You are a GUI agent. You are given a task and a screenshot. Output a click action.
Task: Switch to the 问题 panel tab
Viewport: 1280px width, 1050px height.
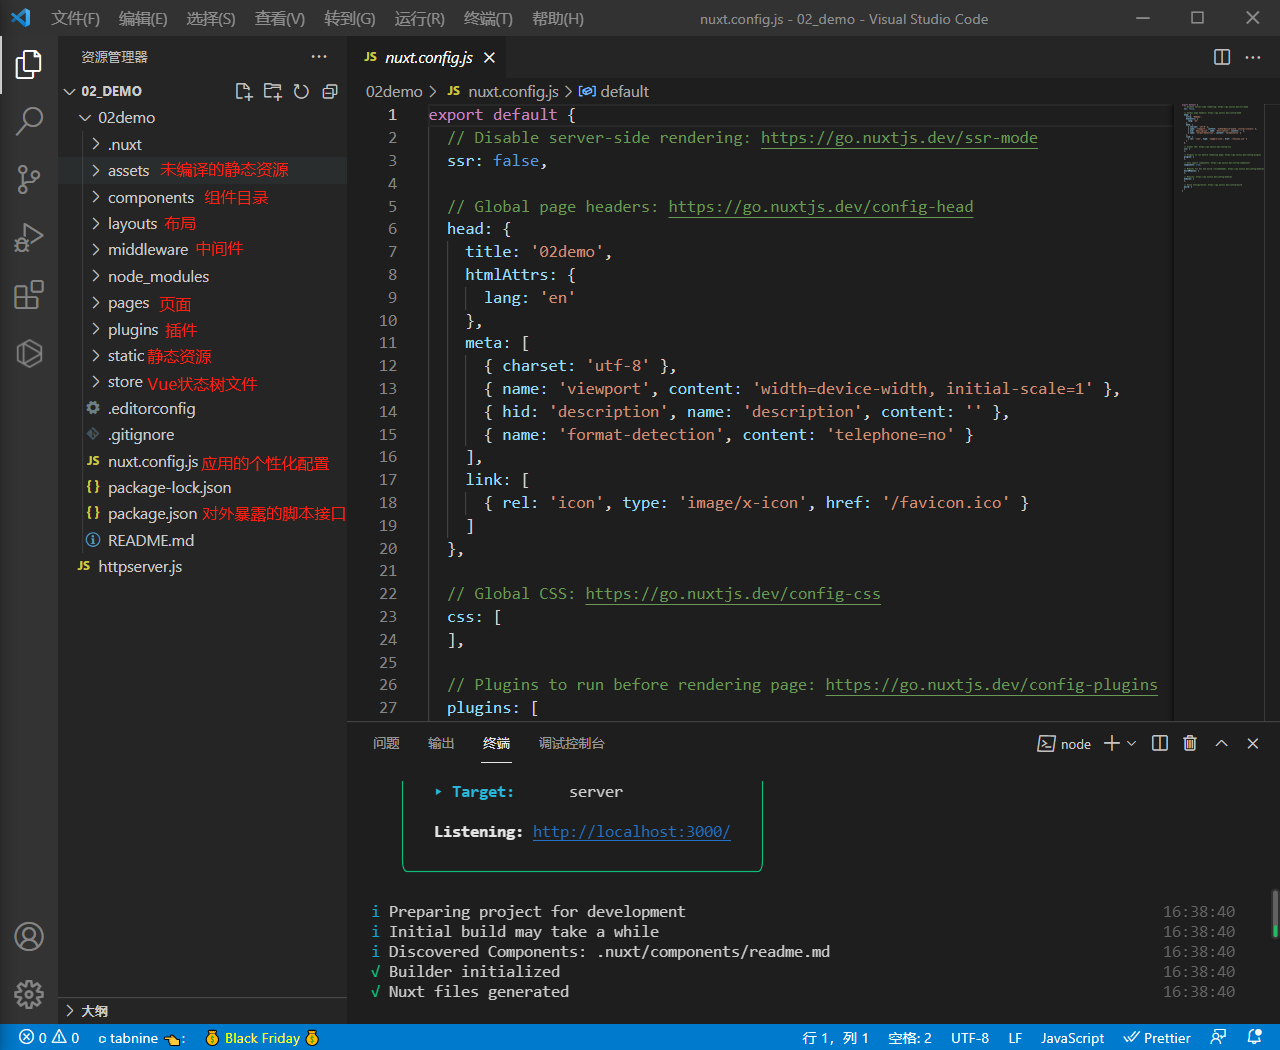pyautogui.click(x=386, y=743)
